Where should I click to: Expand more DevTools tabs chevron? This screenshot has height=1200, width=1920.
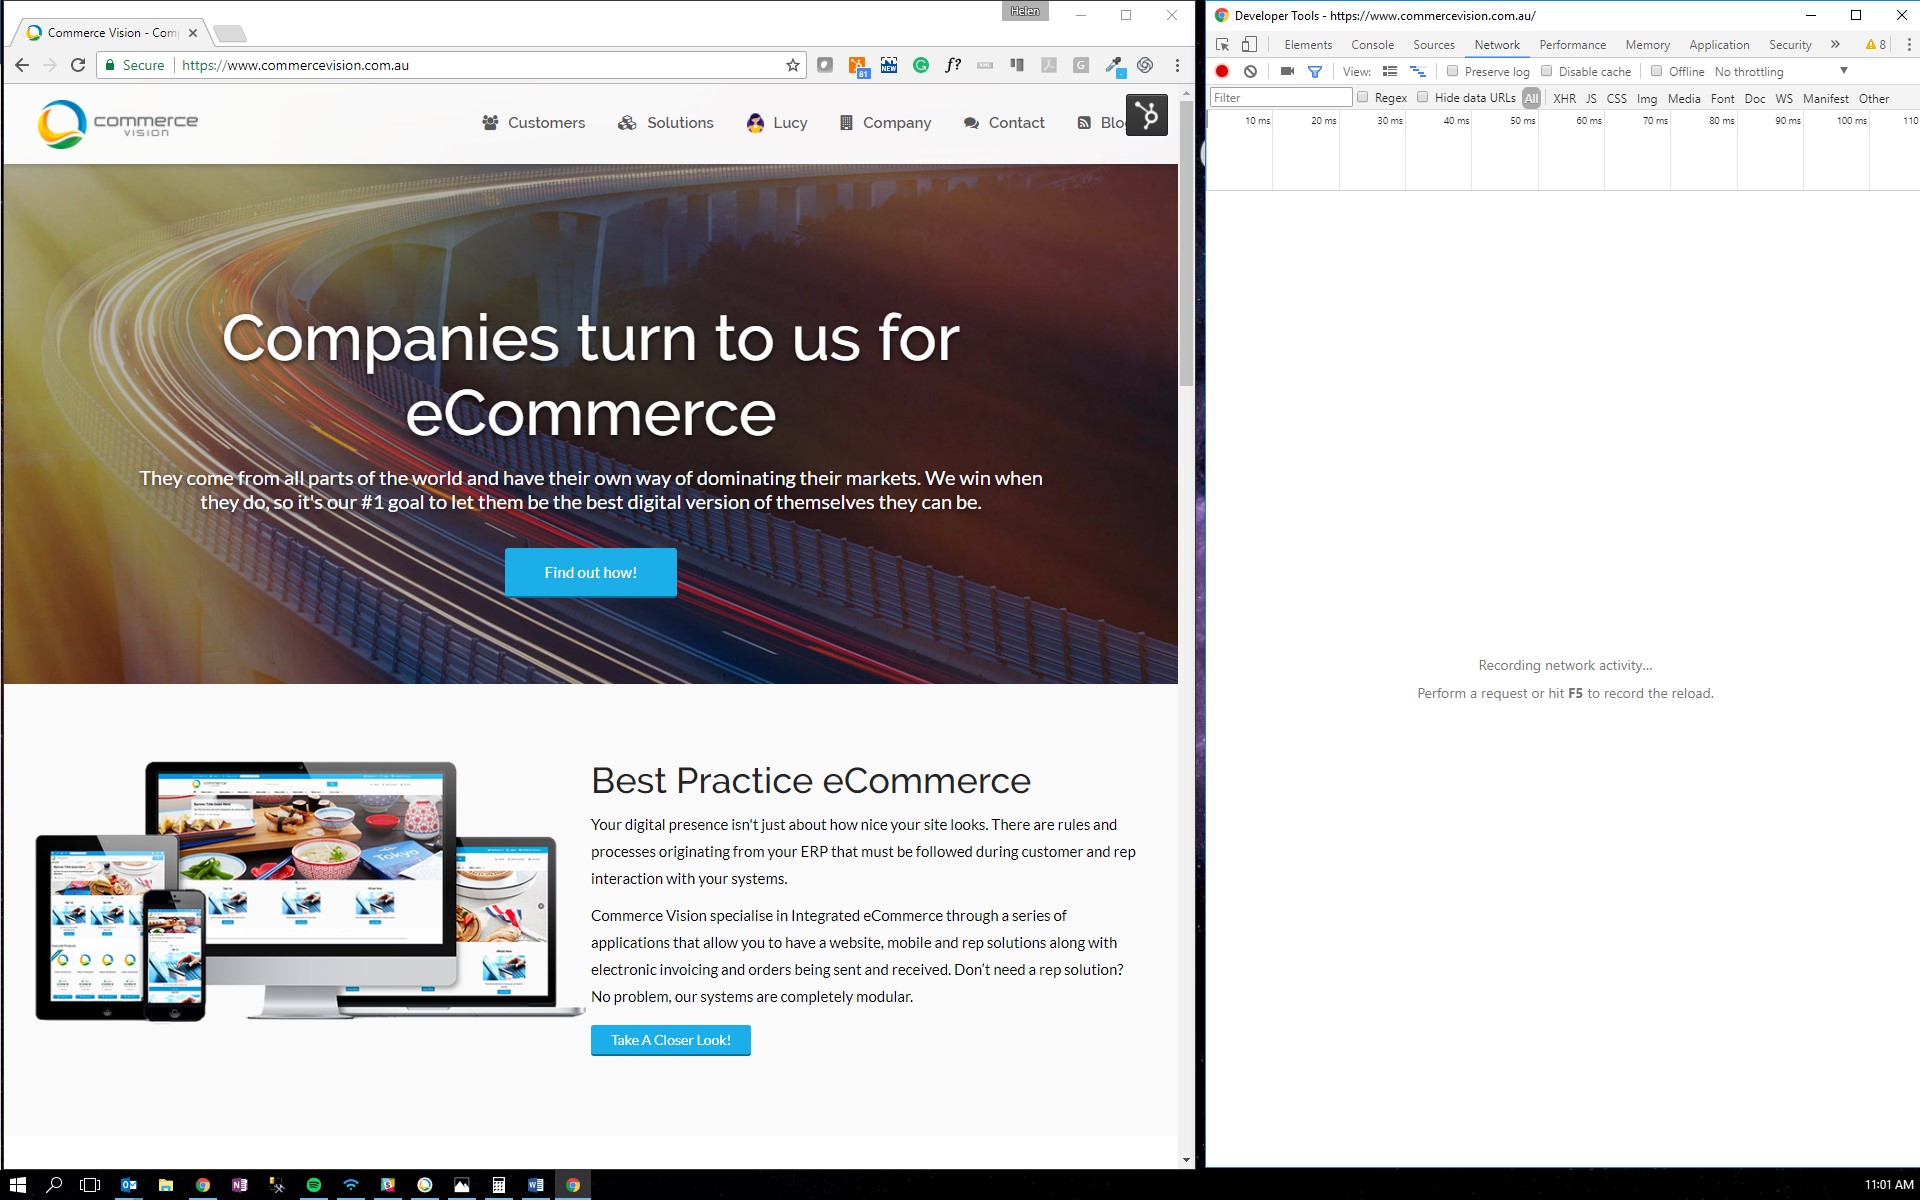pyautogui.click(x=1835, y=44)
